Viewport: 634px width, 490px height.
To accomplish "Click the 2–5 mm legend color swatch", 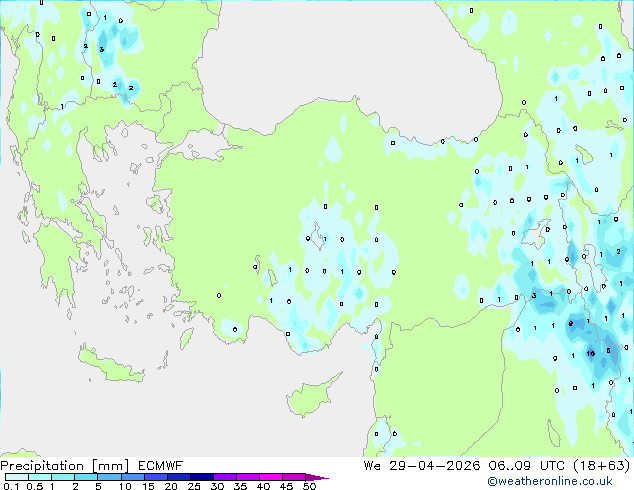I will click(x=86, y=477).
